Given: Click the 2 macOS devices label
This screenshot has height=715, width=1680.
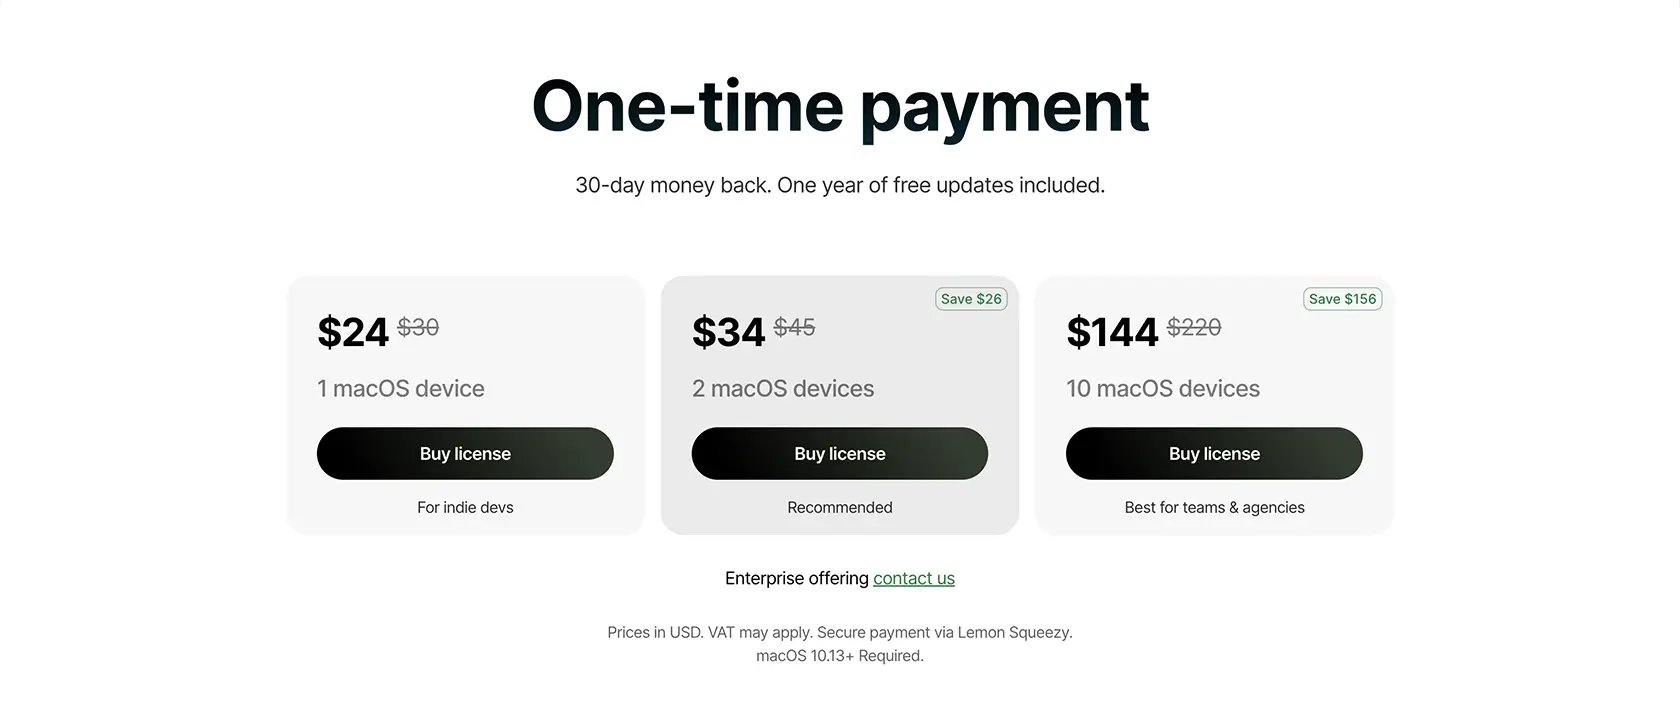Looking at the screenshot, I should pos(783,388).
